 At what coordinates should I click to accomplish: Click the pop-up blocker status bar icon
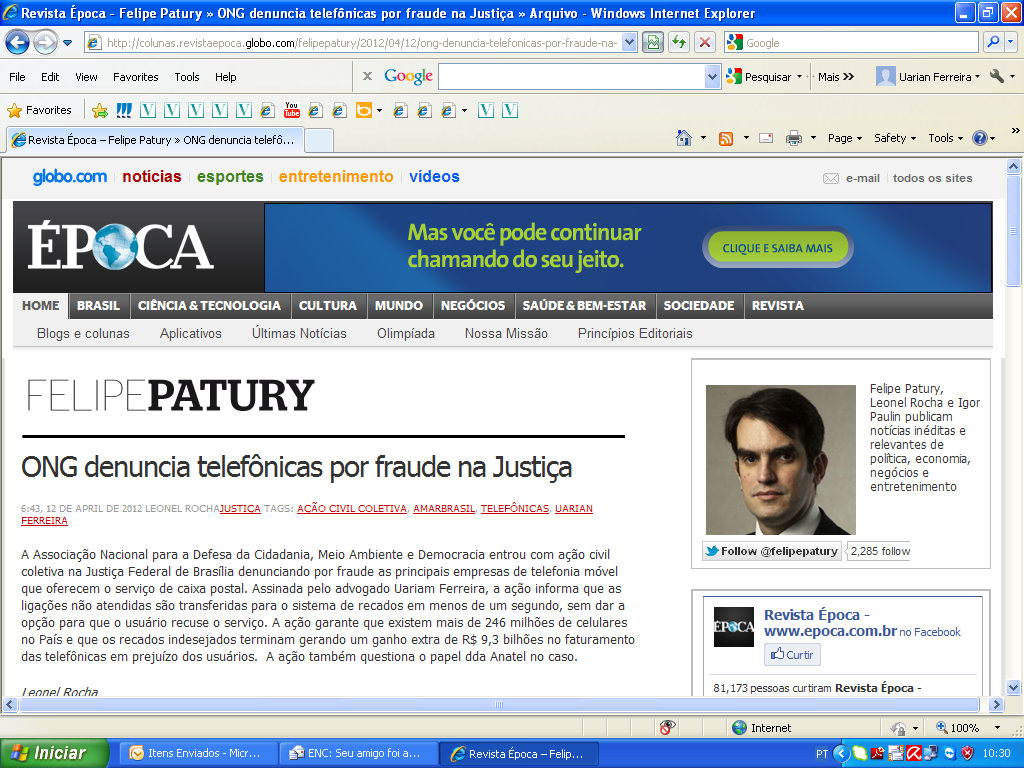tap(667, 727)
